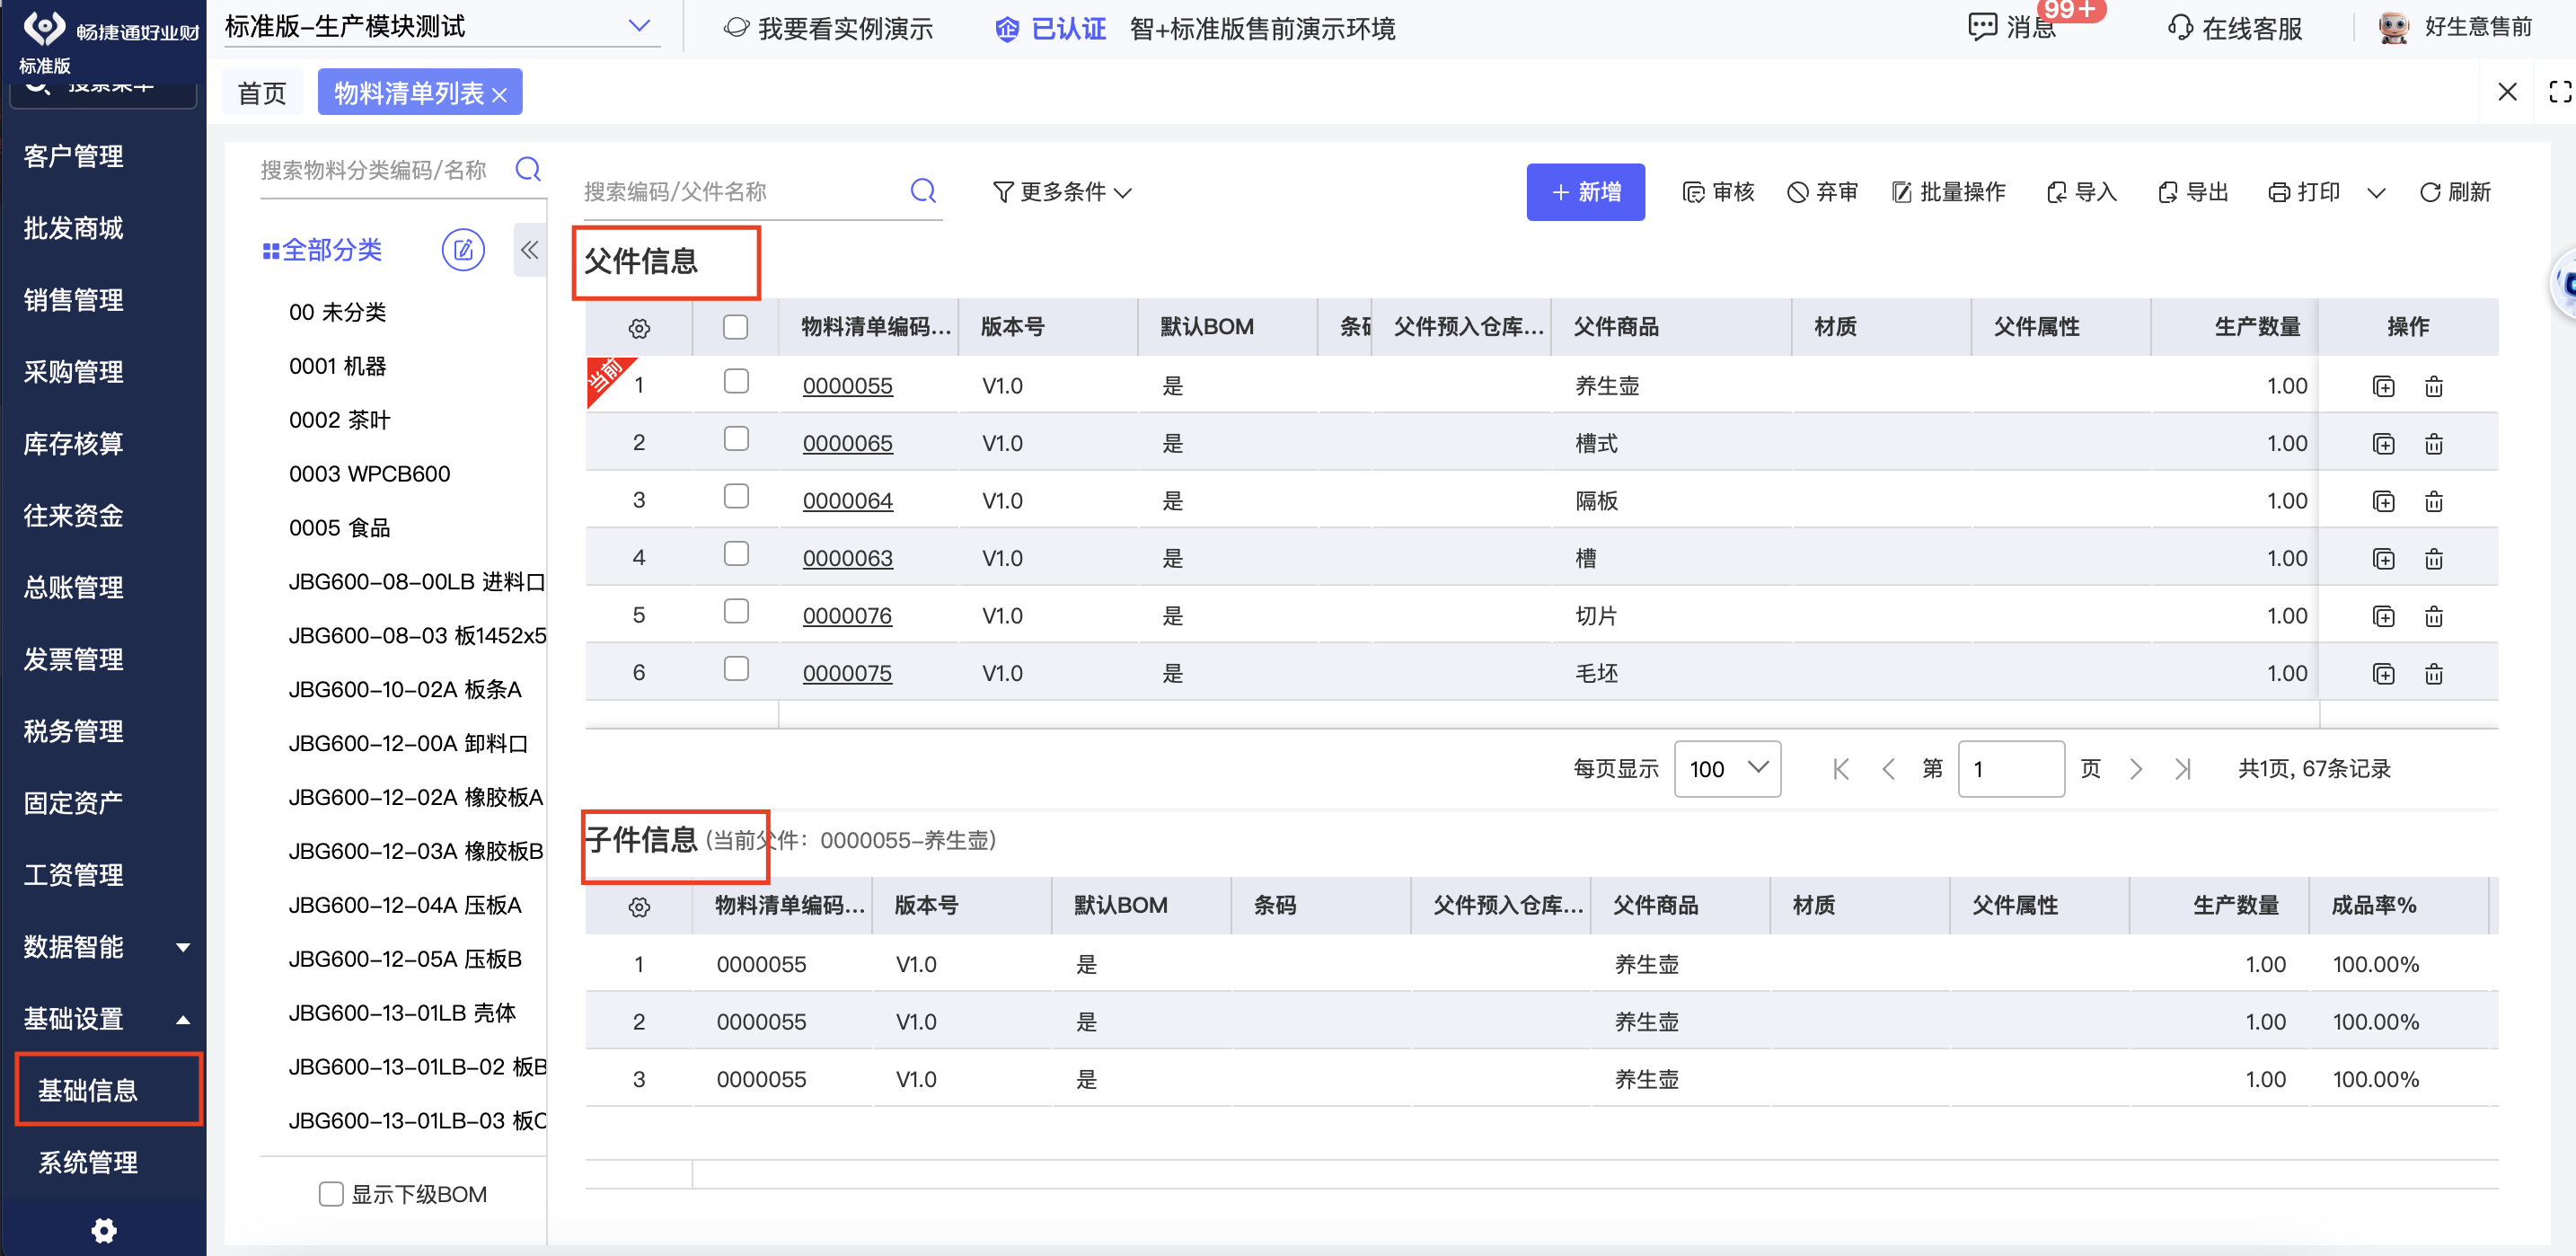Collapse the 基础设置 sidebar menu
The height and width of the screenshot is (1256, 2576).
(183, 1019)
